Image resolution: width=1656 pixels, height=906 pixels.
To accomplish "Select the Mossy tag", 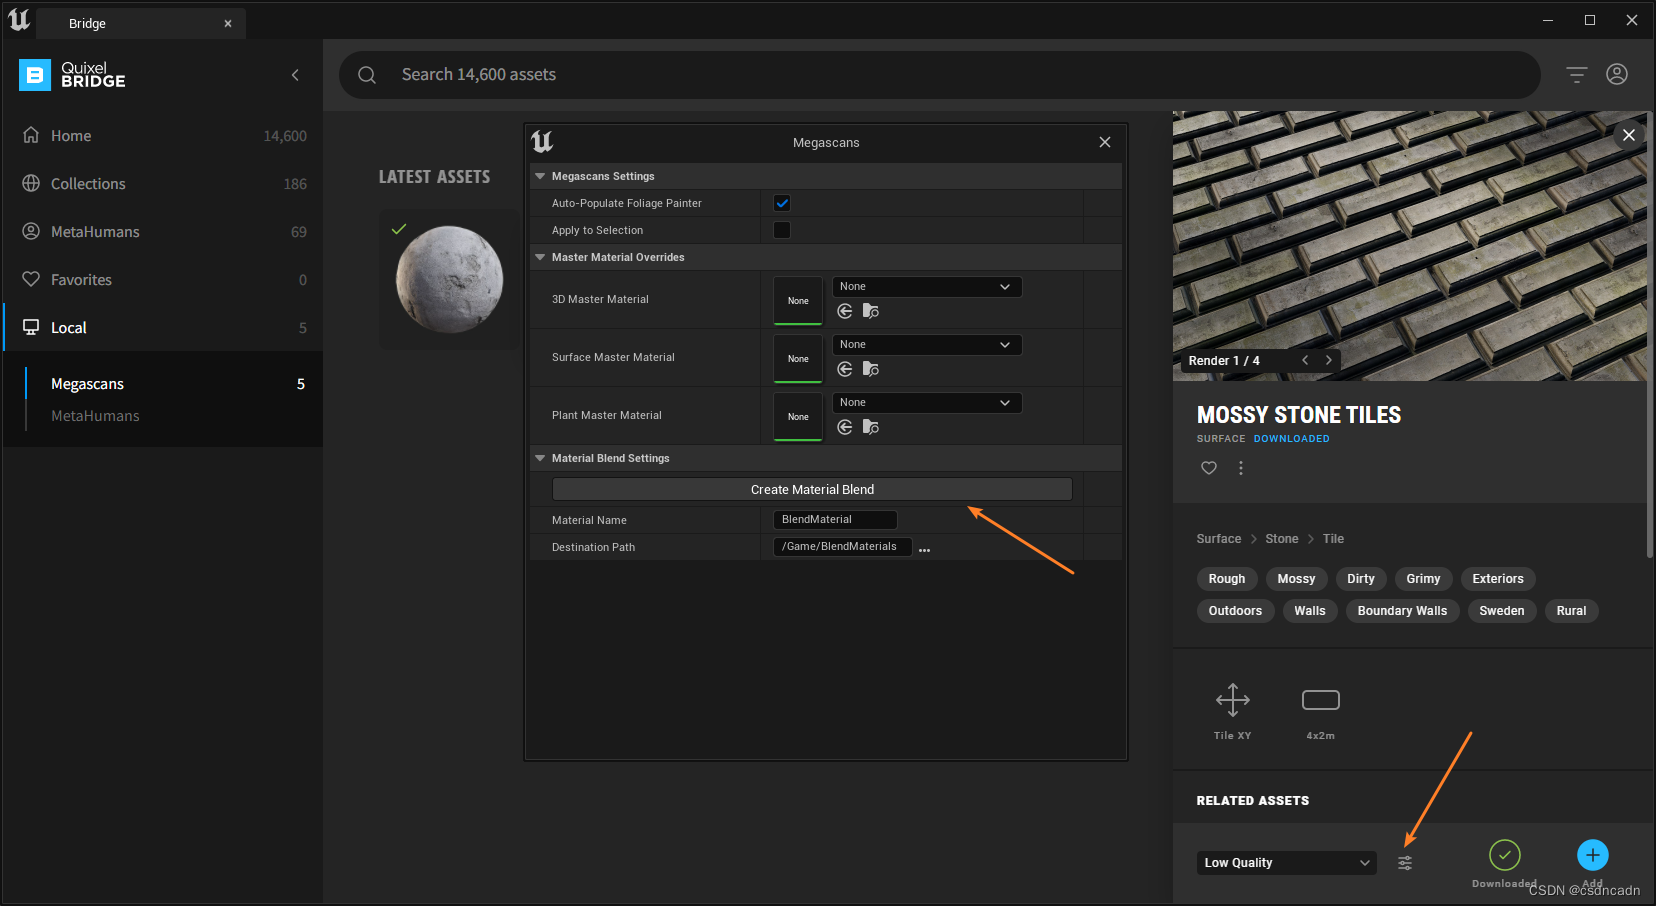I will pos(1296,579).
